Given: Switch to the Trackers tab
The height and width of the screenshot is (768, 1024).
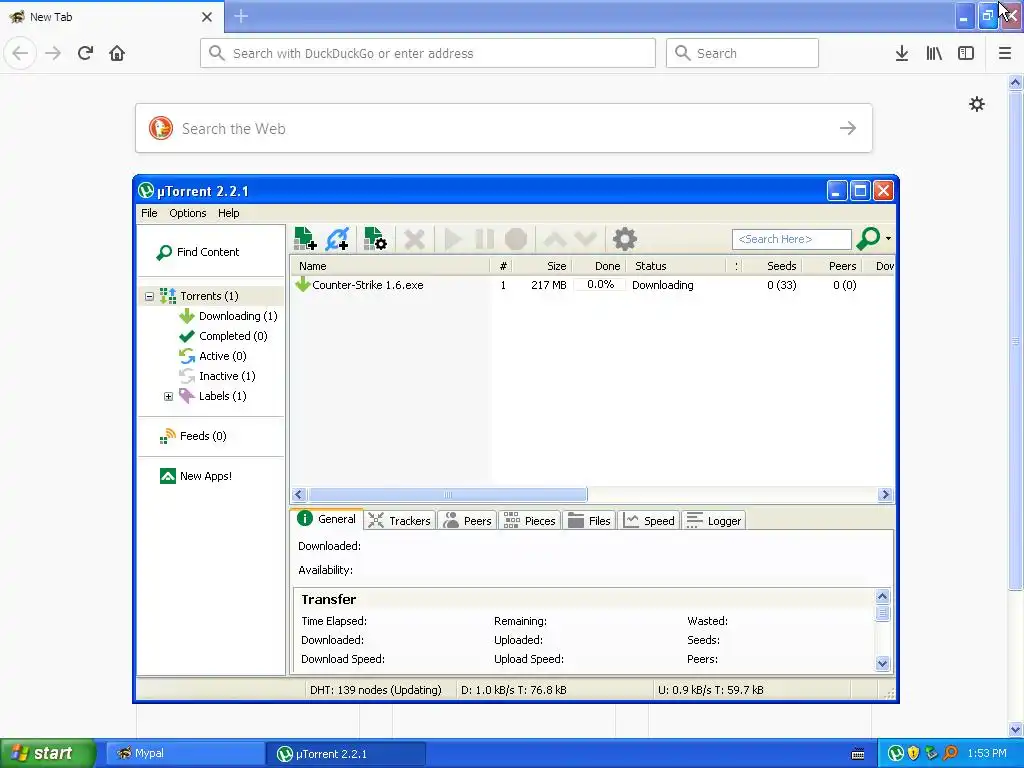Looking at the screenshot, I should [400, 520].
